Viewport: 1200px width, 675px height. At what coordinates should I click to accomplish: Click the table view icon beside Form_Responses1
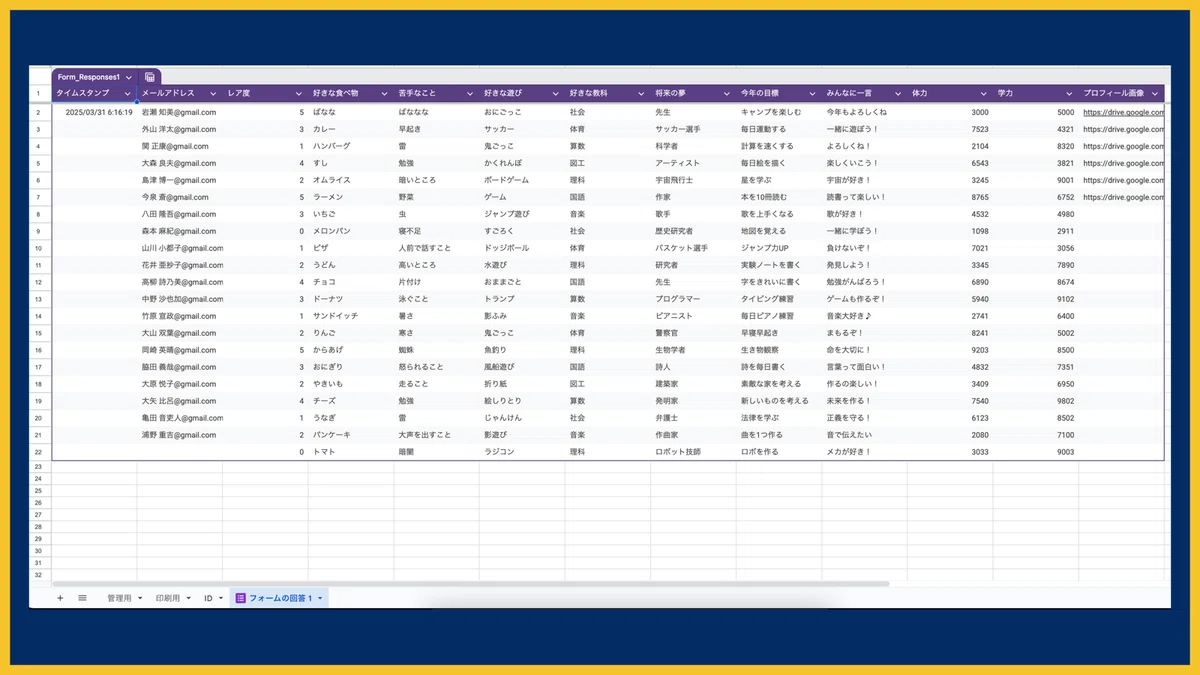(x=149, y=77)
